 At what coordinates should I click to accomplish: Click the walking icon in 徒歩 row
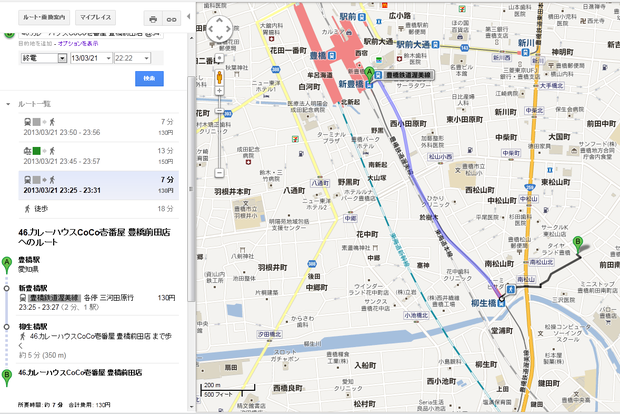(27, 208)
